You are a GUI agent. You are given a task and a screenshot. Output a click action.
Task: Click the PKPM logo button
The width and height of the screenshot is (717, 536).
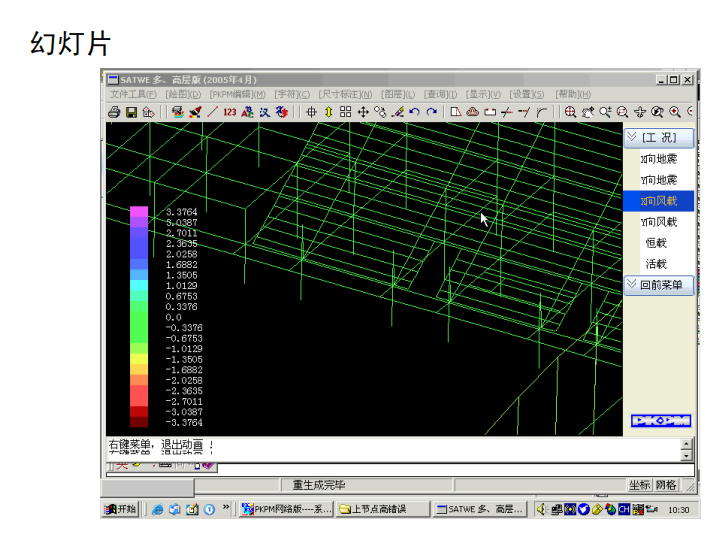pos(661,421)
